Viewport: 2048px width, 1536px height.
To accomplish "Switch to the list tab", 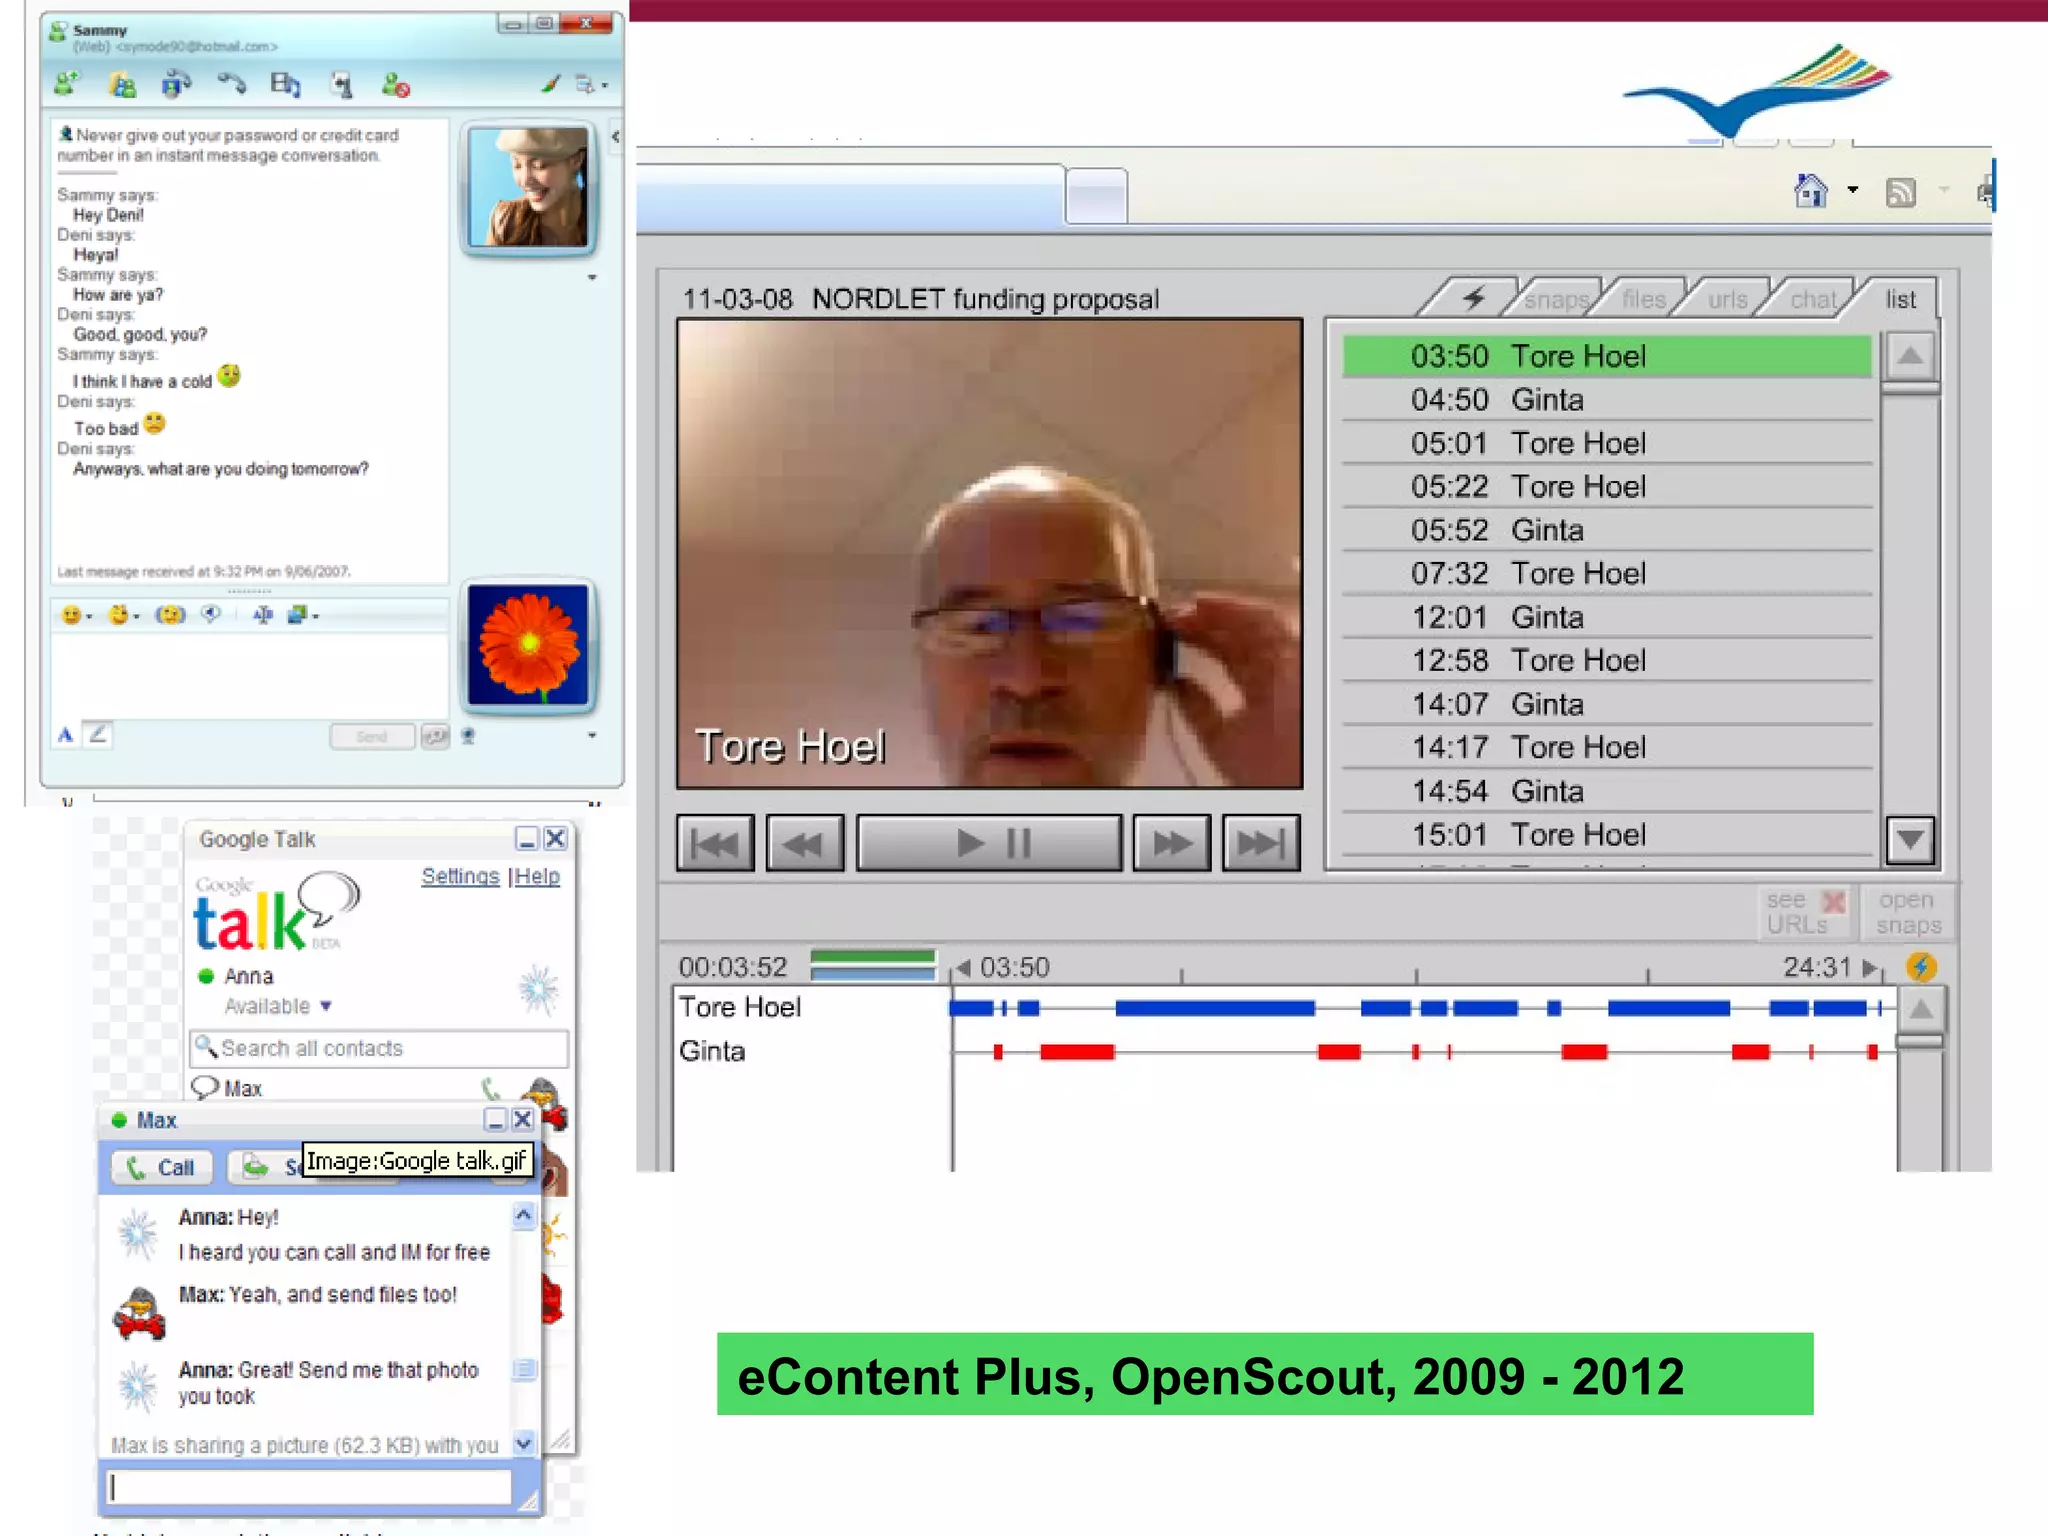I will pos(1900,299).
